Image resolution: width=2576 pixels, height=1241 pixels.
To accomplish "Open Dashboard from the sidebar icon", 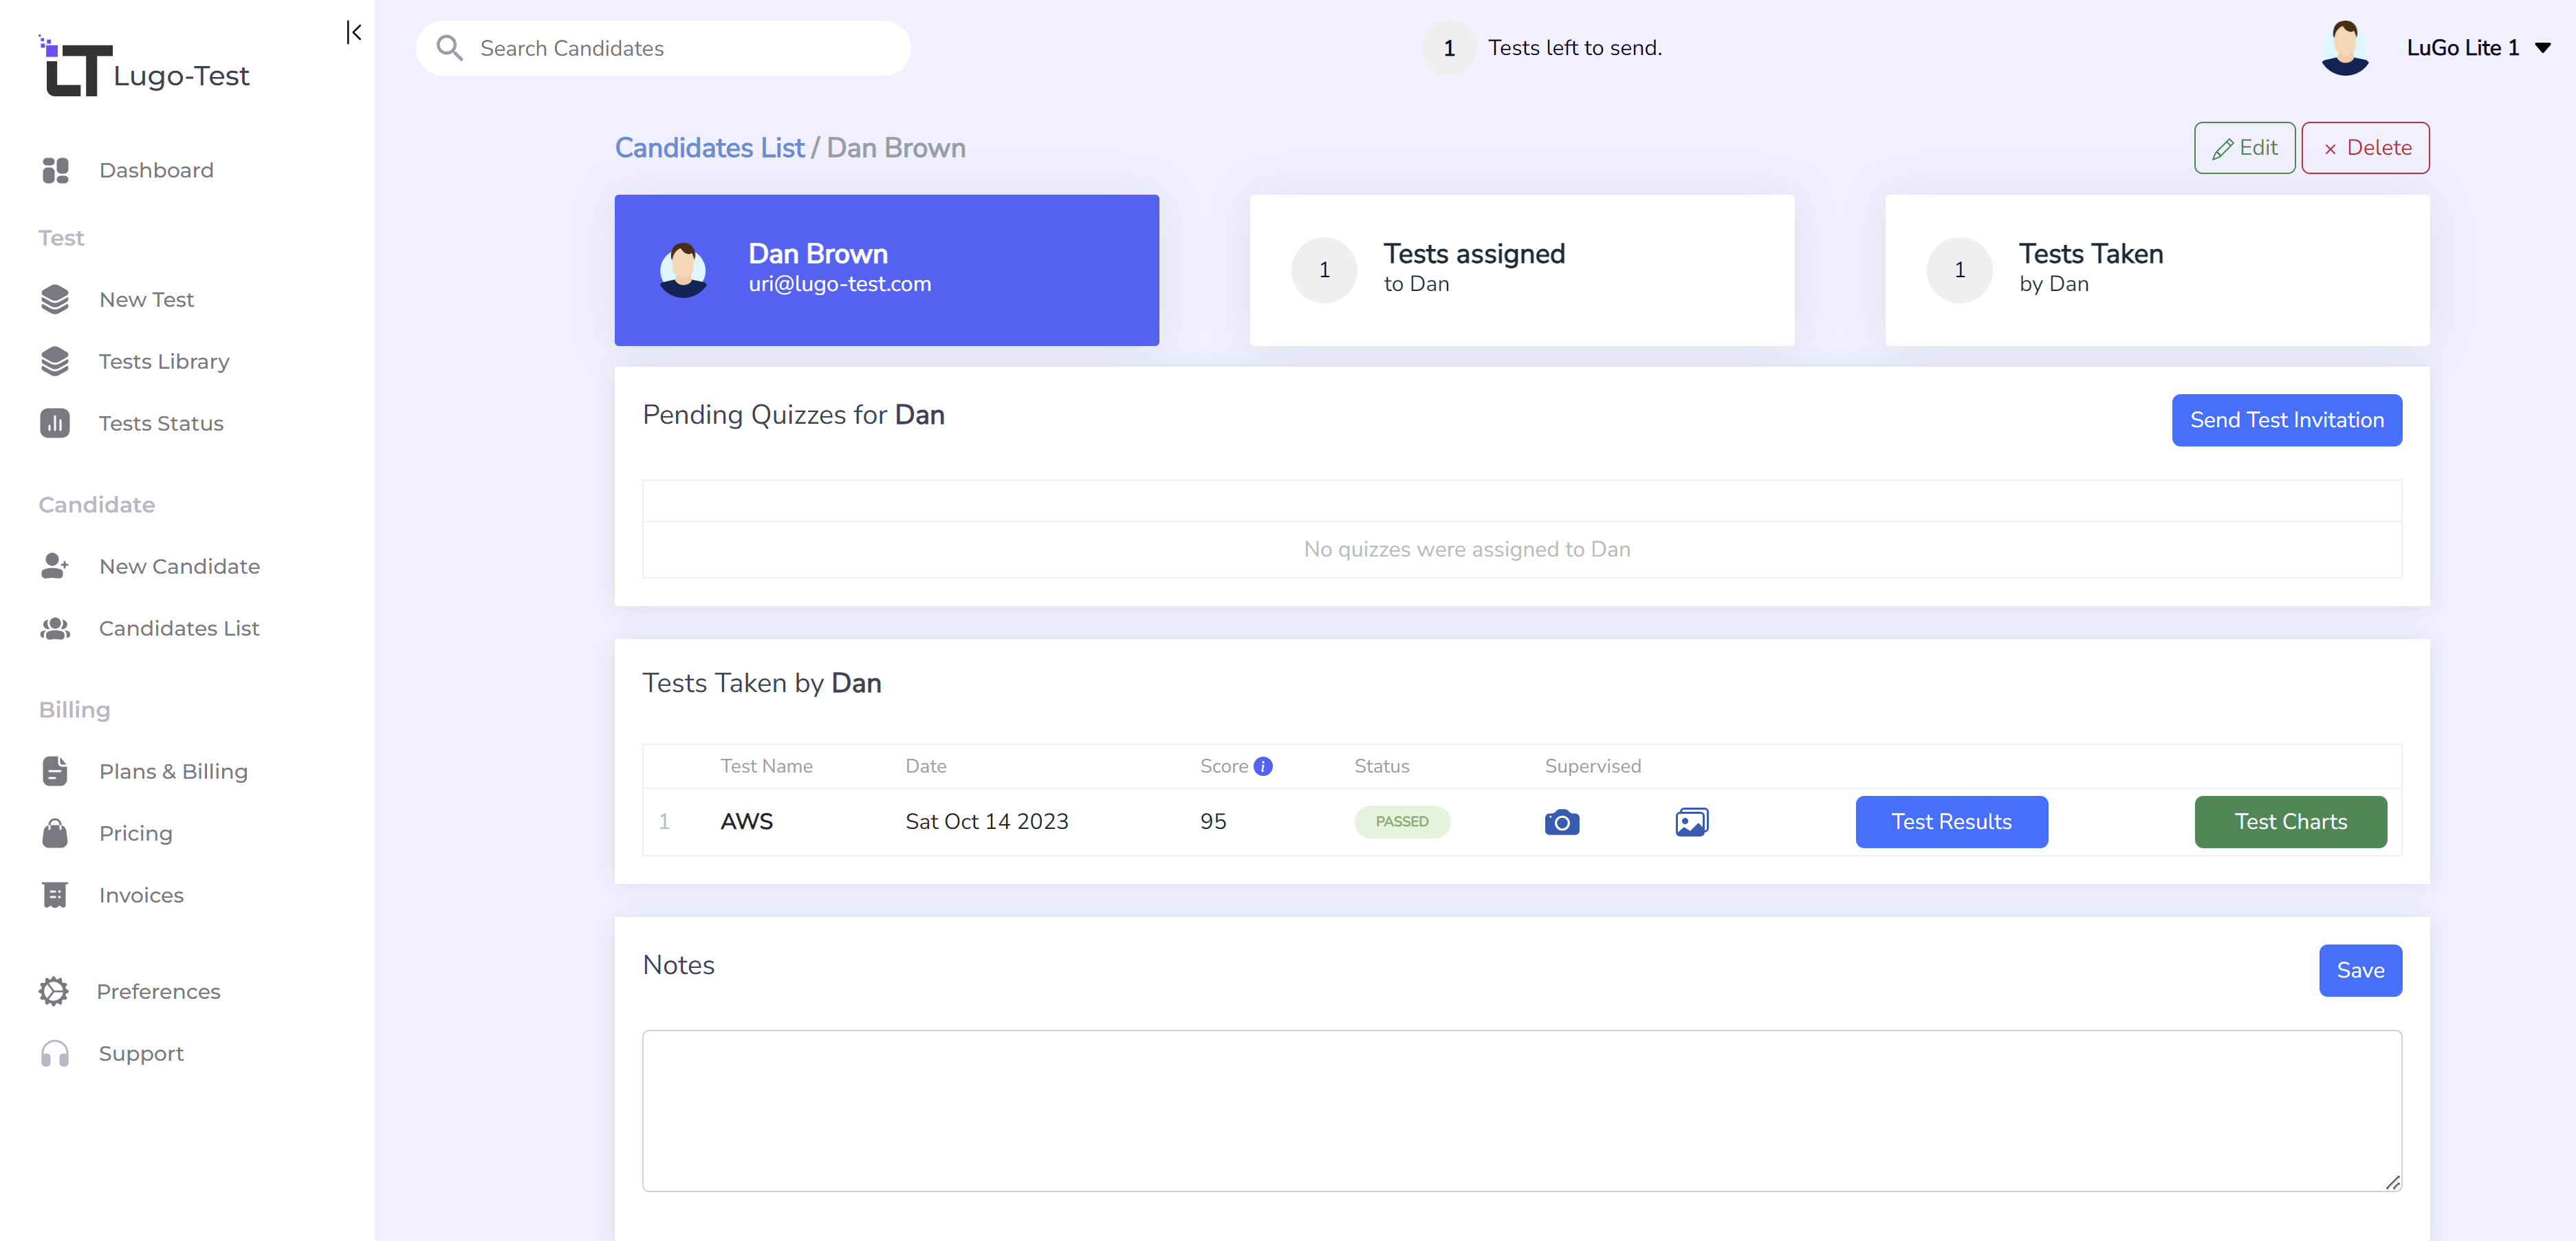I will coord(55,170).
